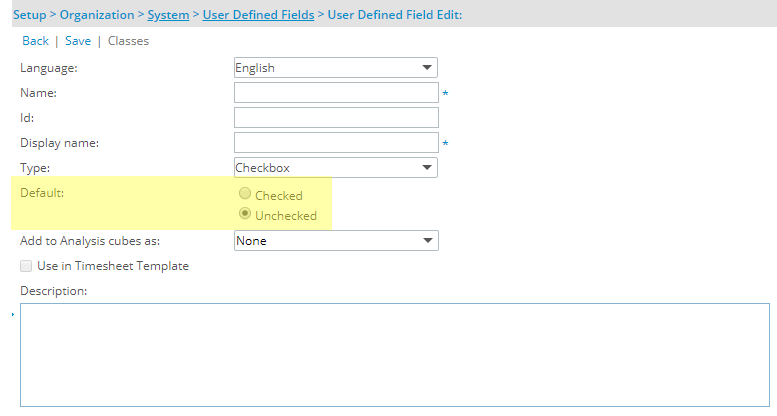The width and height of the screenshot is (777, 416).
Task: Focus the Id input field
Action: [x=336, y=118]
